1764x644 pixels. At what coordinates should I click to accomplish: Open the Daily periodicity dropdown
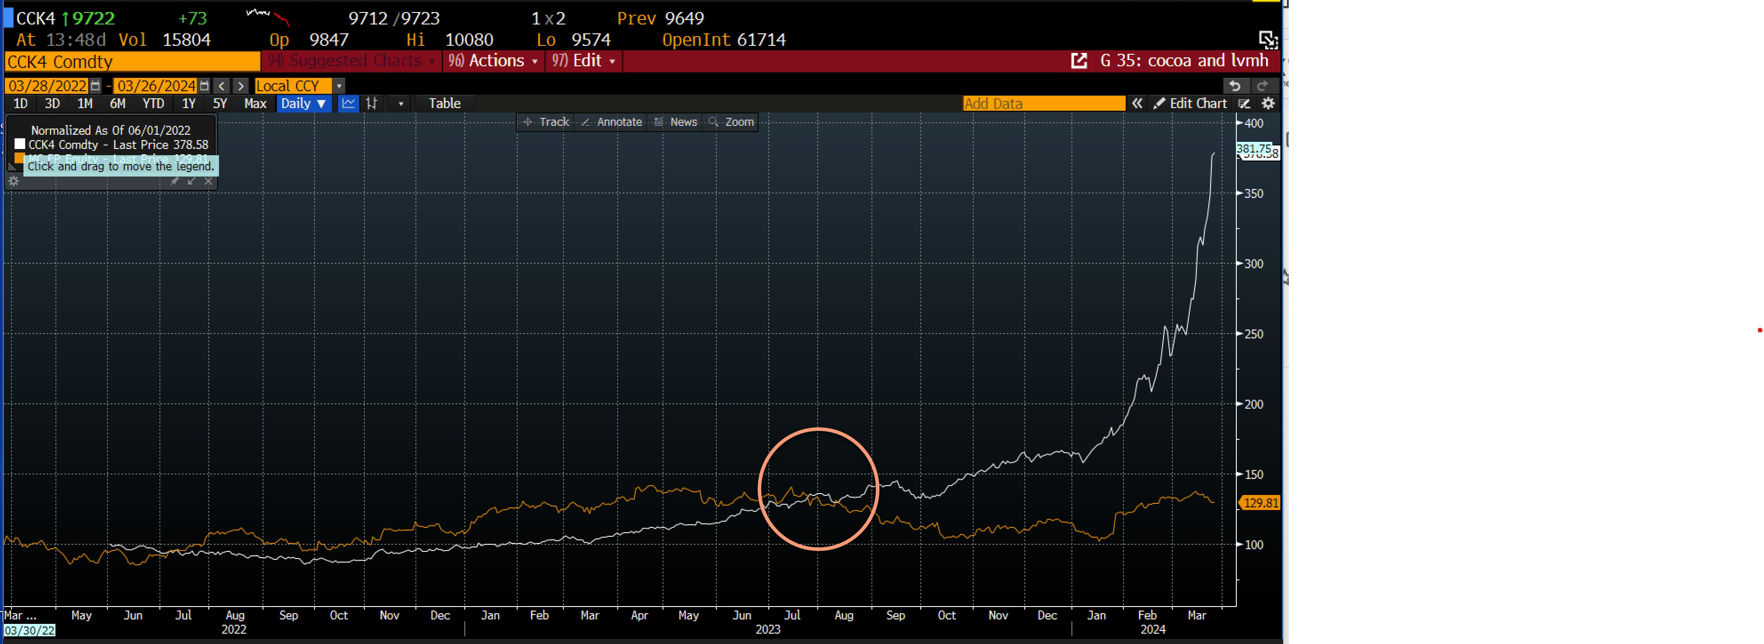[x=303, y=104]
